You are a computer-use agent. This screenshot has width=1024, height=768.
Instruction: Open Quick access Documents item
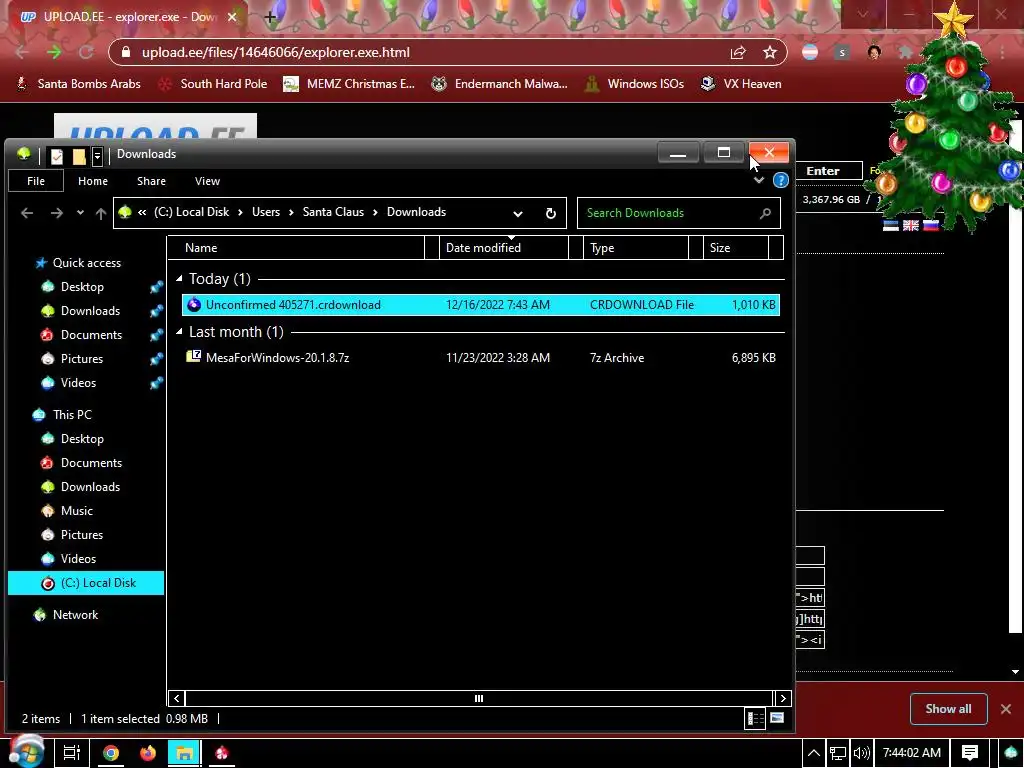point(91,335)
